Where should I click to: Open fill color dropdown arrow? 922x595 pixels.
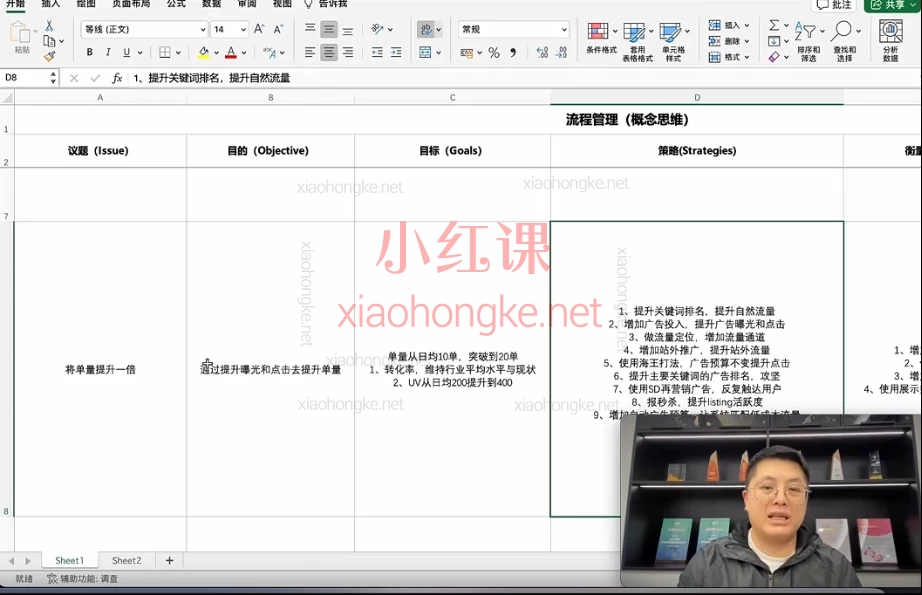[216, 53]
